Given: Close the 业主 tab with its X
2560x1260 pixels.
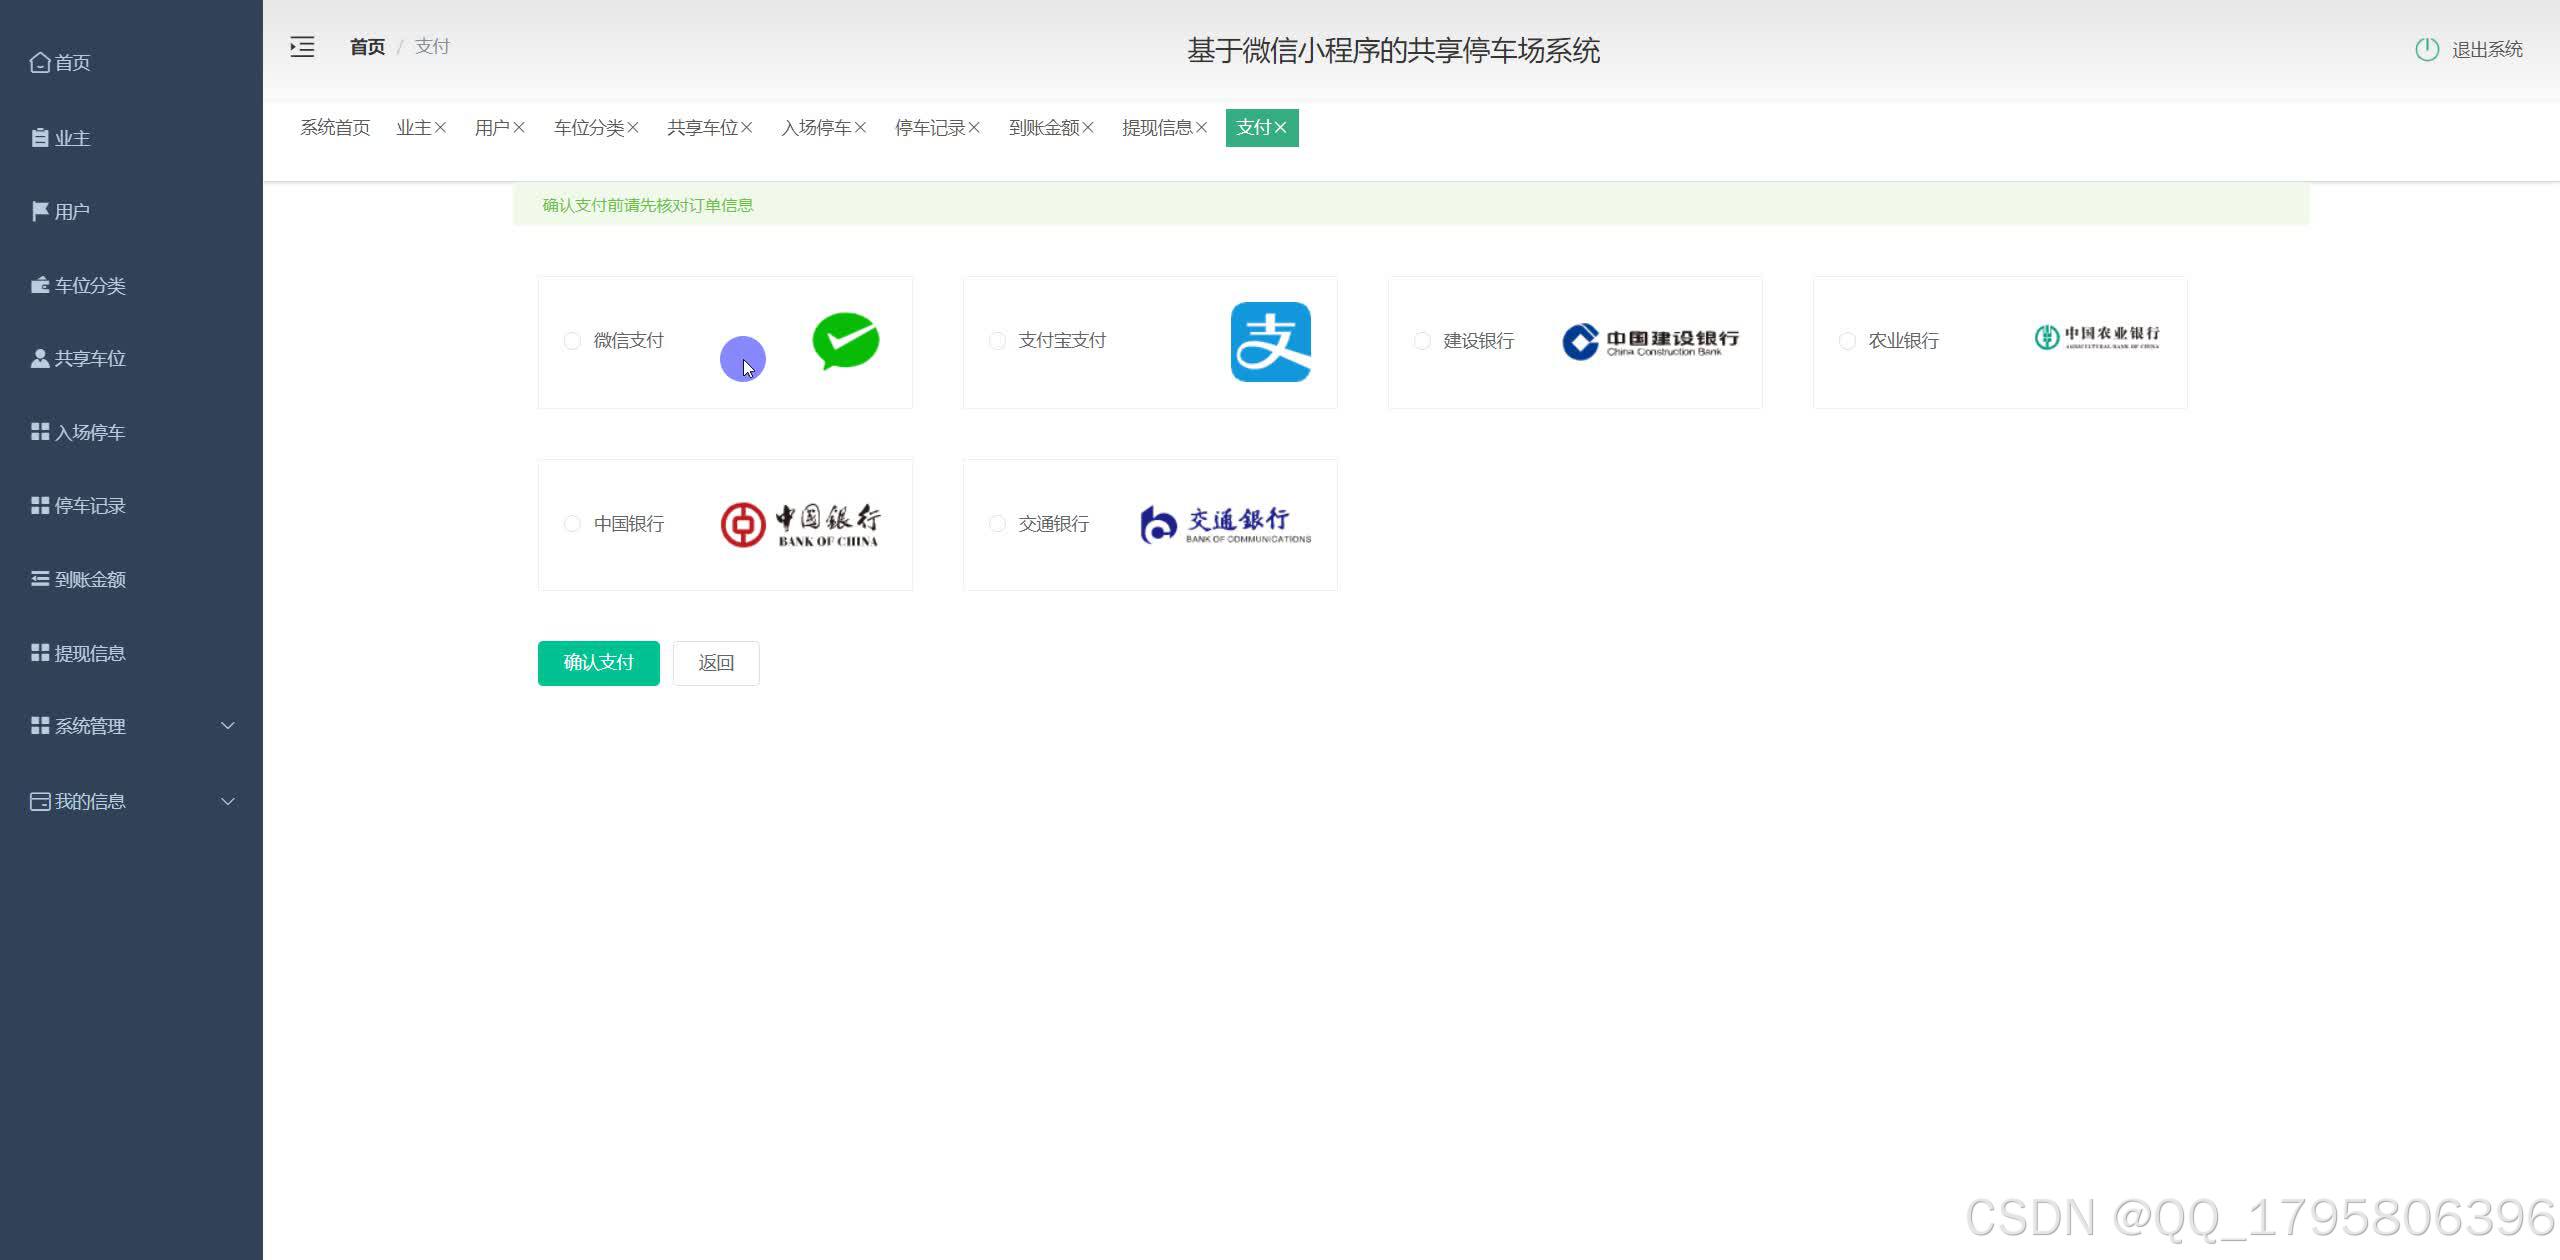Looking at the screenshot, I should (441, 128).
